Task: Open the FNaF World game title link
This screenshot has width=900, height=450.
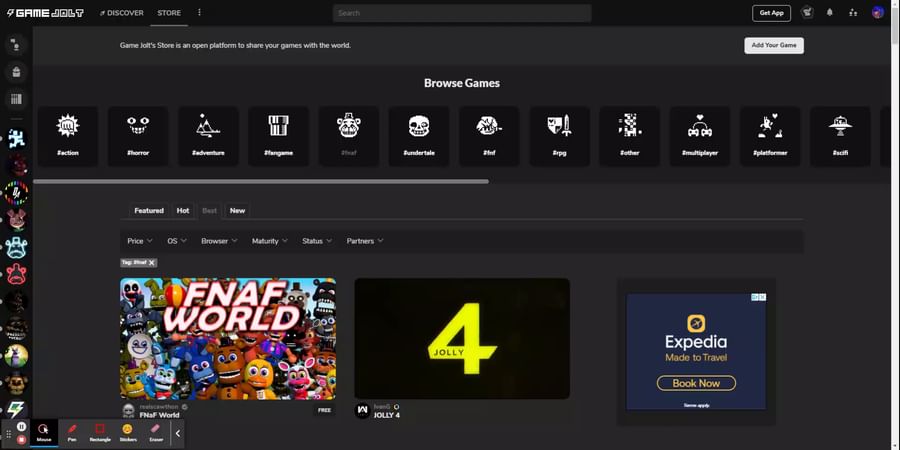Action: [x=160, y=415]
